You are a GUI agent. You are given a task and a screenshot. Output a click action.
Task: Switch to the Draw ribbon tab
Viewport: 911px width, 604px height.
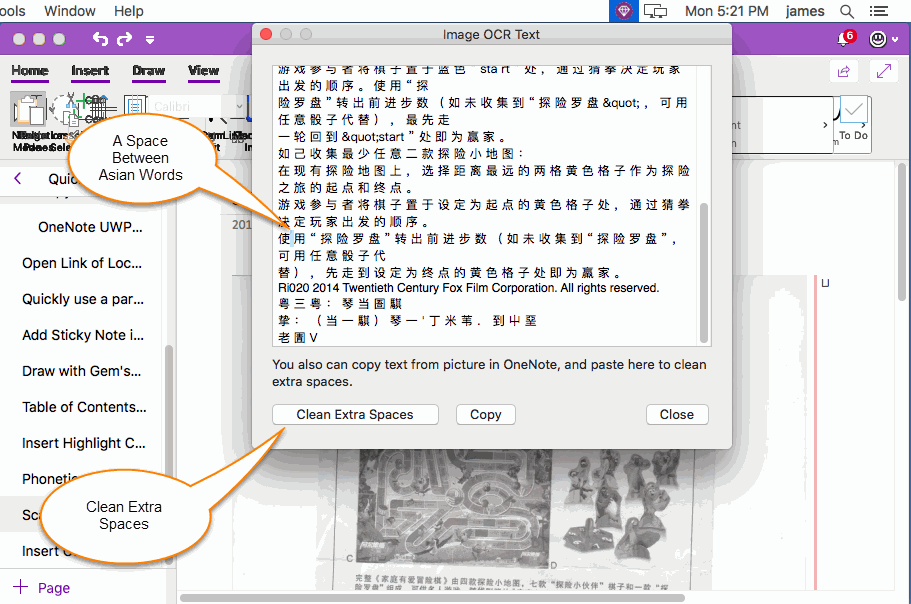[149, 71]
